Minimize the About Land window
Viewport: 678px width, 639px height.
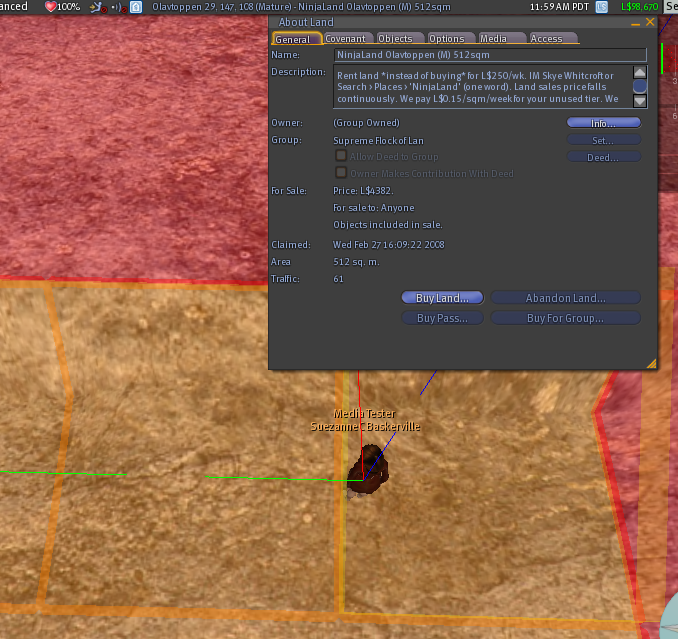(636, 21)
